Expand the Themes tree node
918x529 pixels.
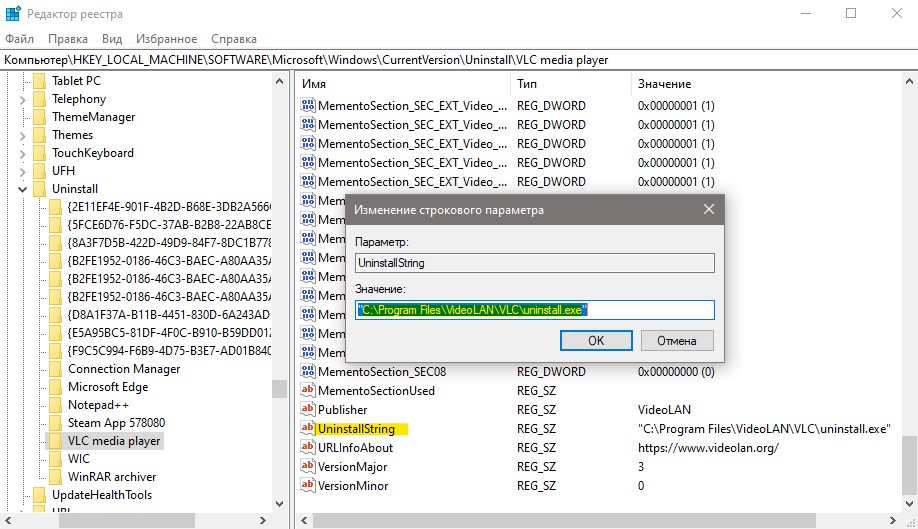point(22,136)
